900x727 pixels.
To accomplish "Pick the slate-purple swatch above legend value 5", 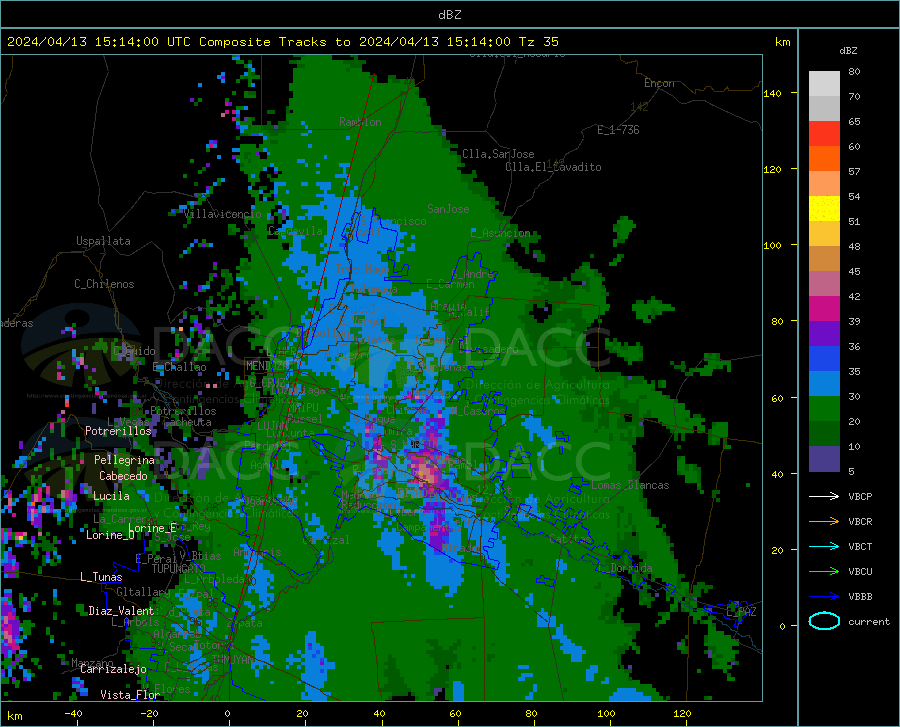I will pos(824,458).
